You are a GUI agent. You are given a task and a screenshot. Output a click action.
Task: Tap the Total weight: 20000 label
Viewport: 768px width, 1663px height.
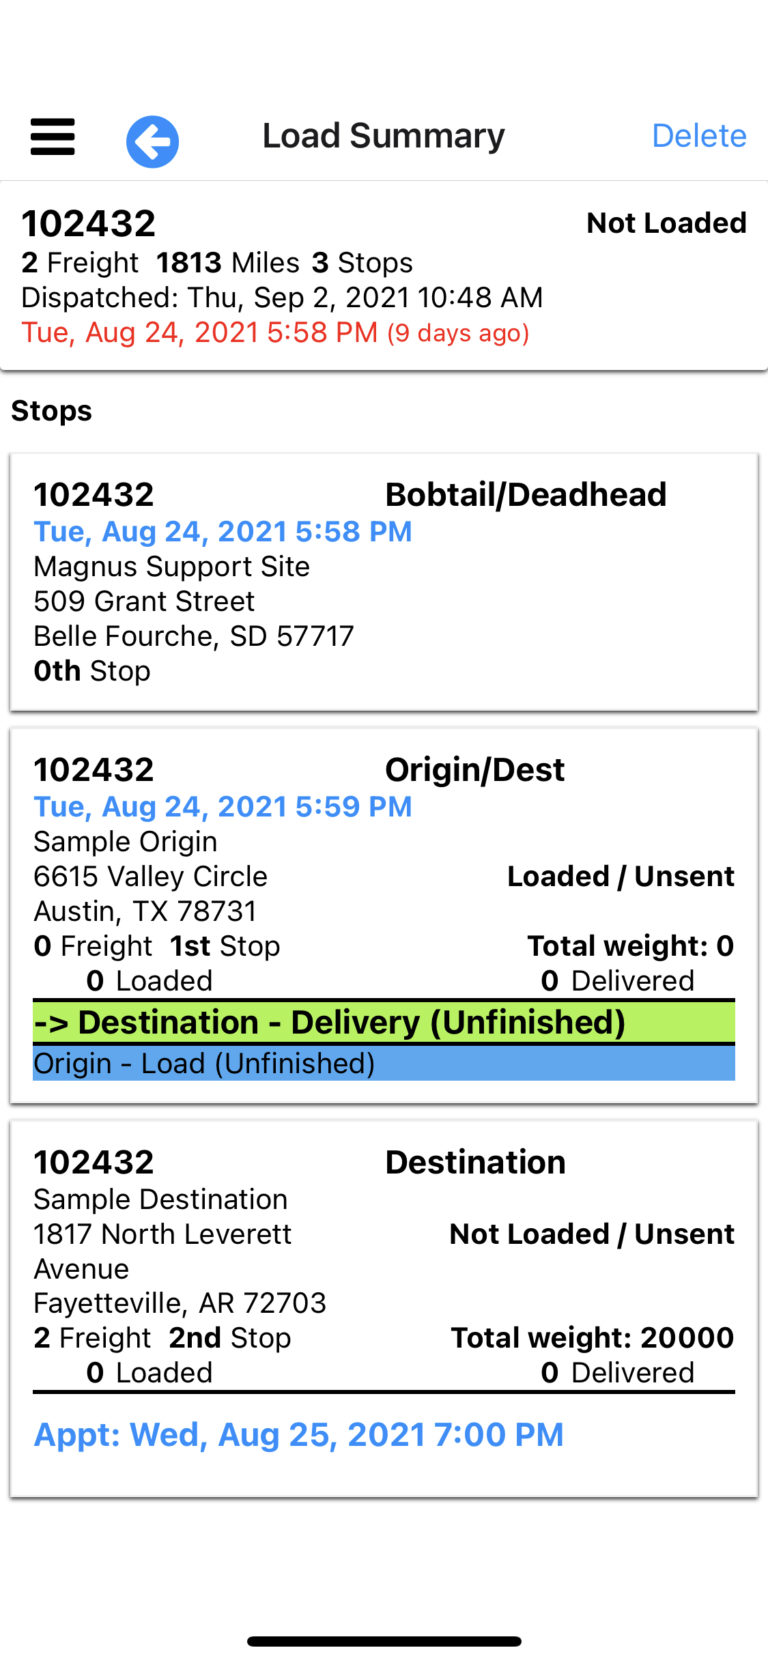point(592,1338)
